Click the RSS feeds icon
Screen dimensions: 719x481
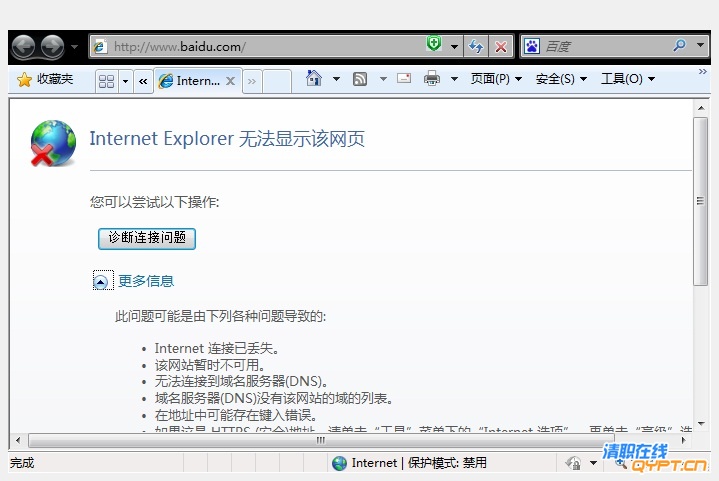point(360,79)
